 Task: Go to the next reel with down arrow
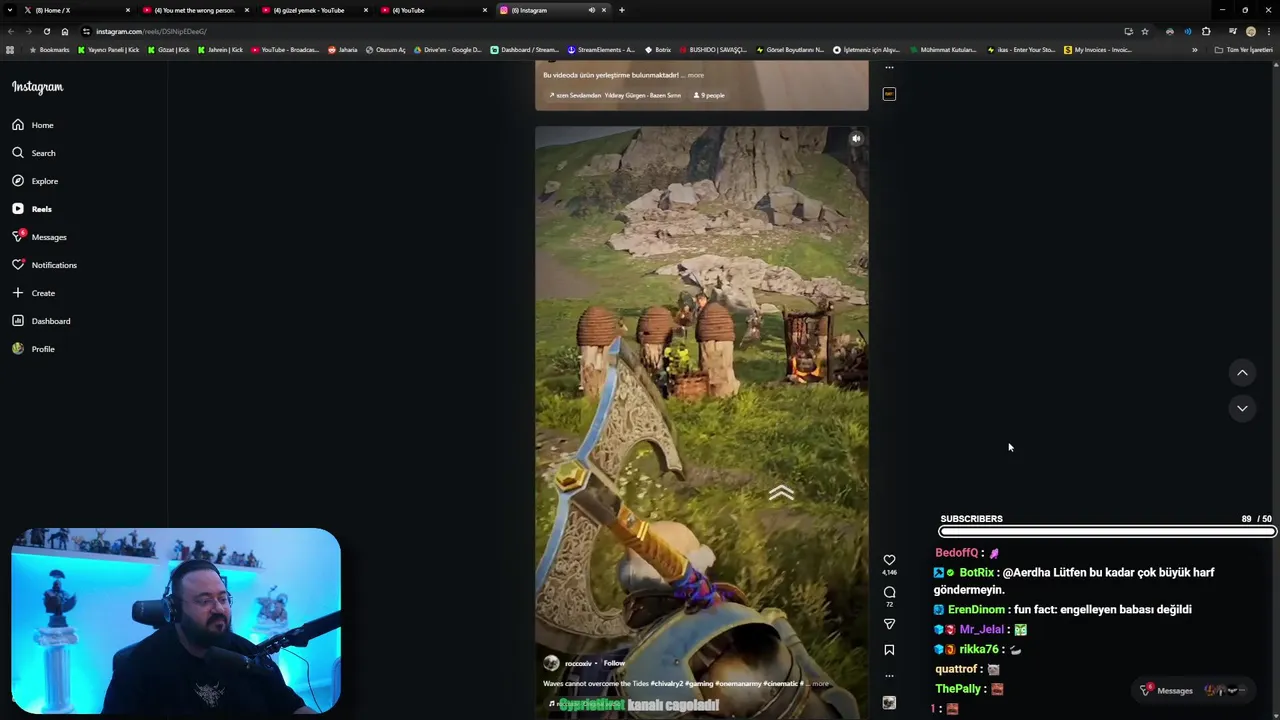tap(1242, 408)
